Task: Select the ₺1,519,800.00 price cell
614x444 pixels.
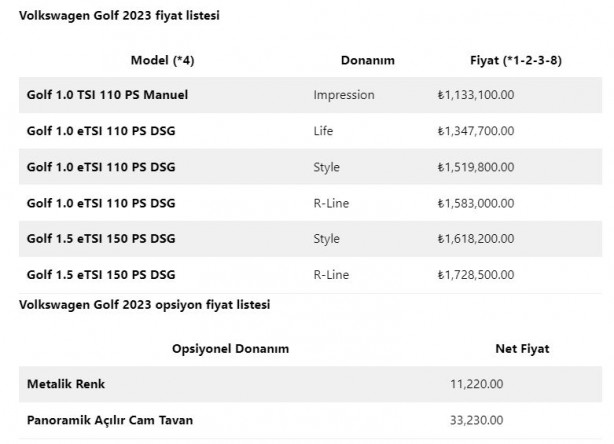Action: coord(475,167)
